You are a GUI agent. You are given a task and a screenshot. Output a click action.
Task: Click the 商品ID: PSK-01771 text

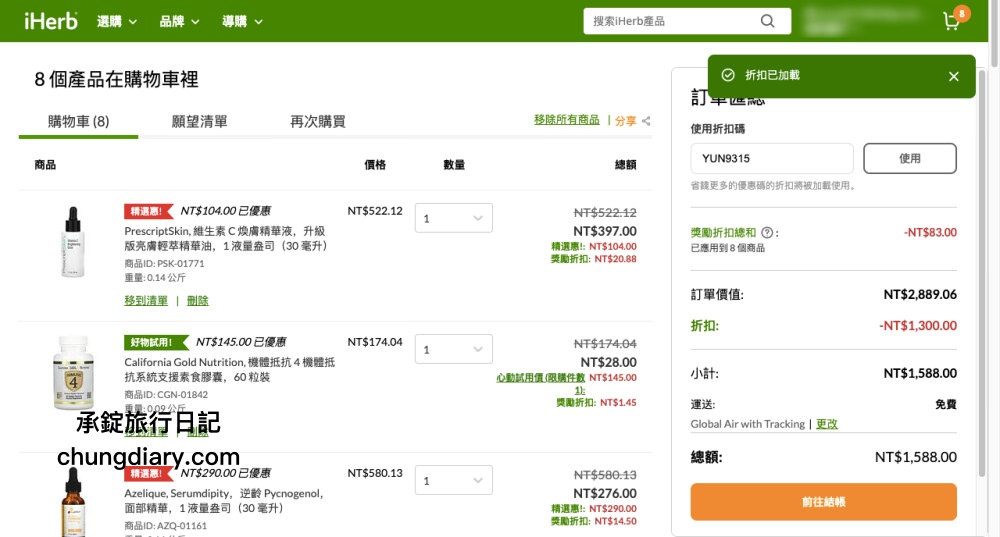click(x=165, y=263)
